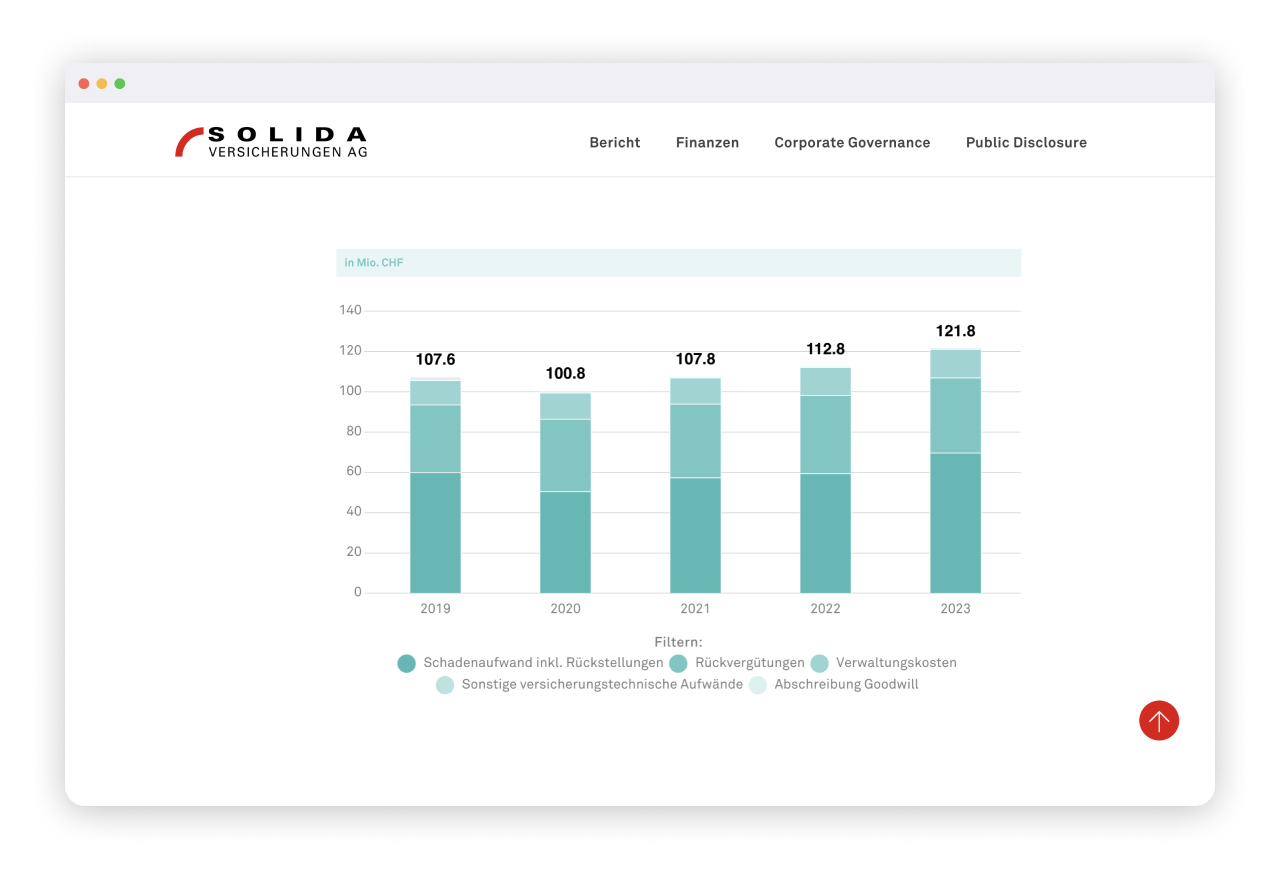Click the 121.8 total label

(x=955, y=331)
